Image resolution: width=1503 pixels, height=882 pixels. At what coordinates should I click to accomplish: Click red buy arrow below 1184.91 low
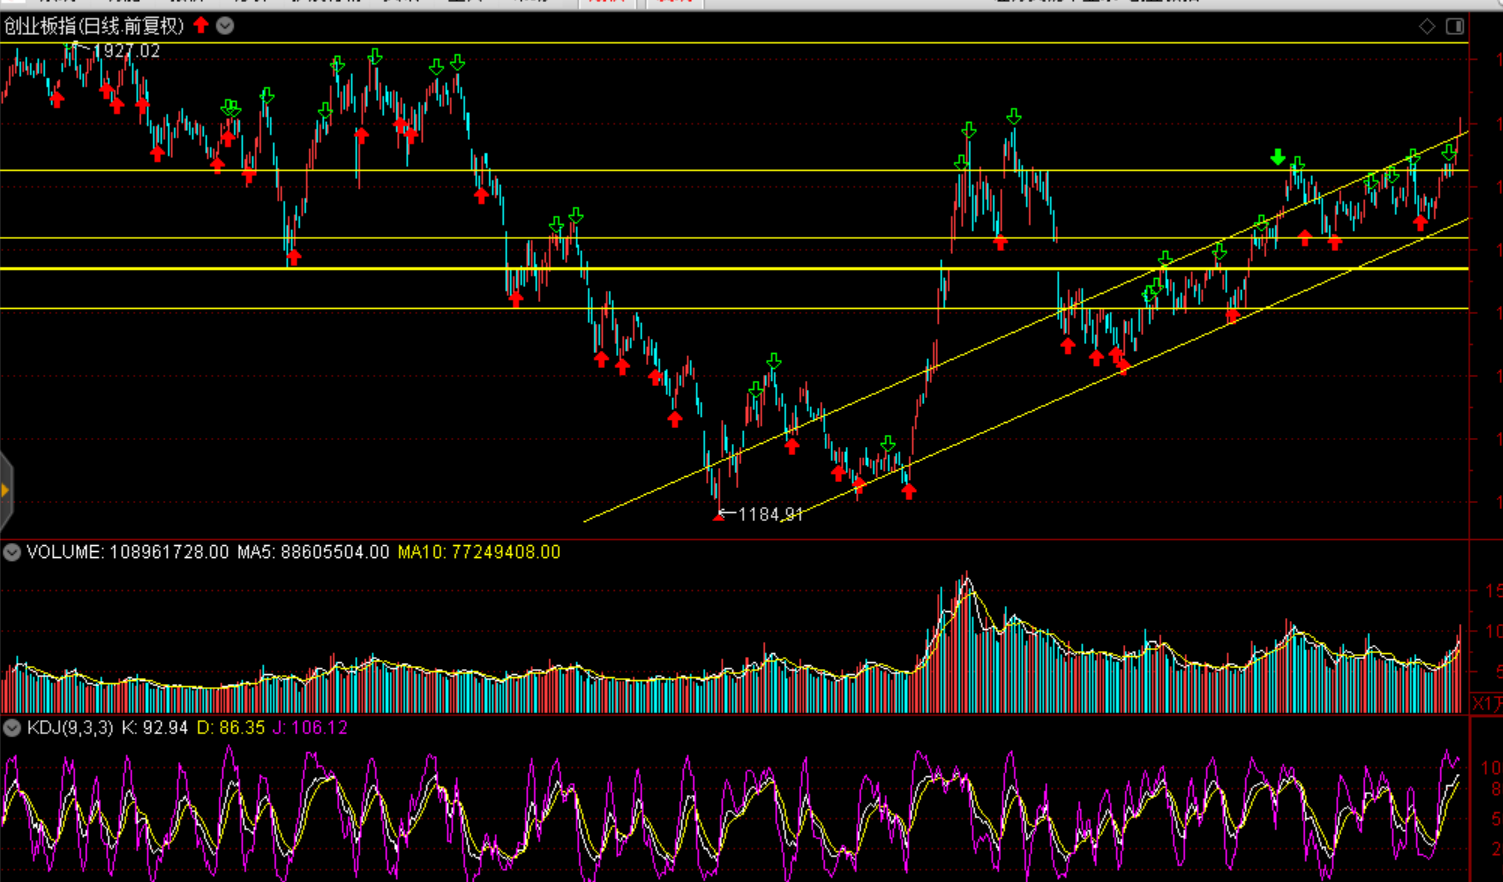click(718, 517)
